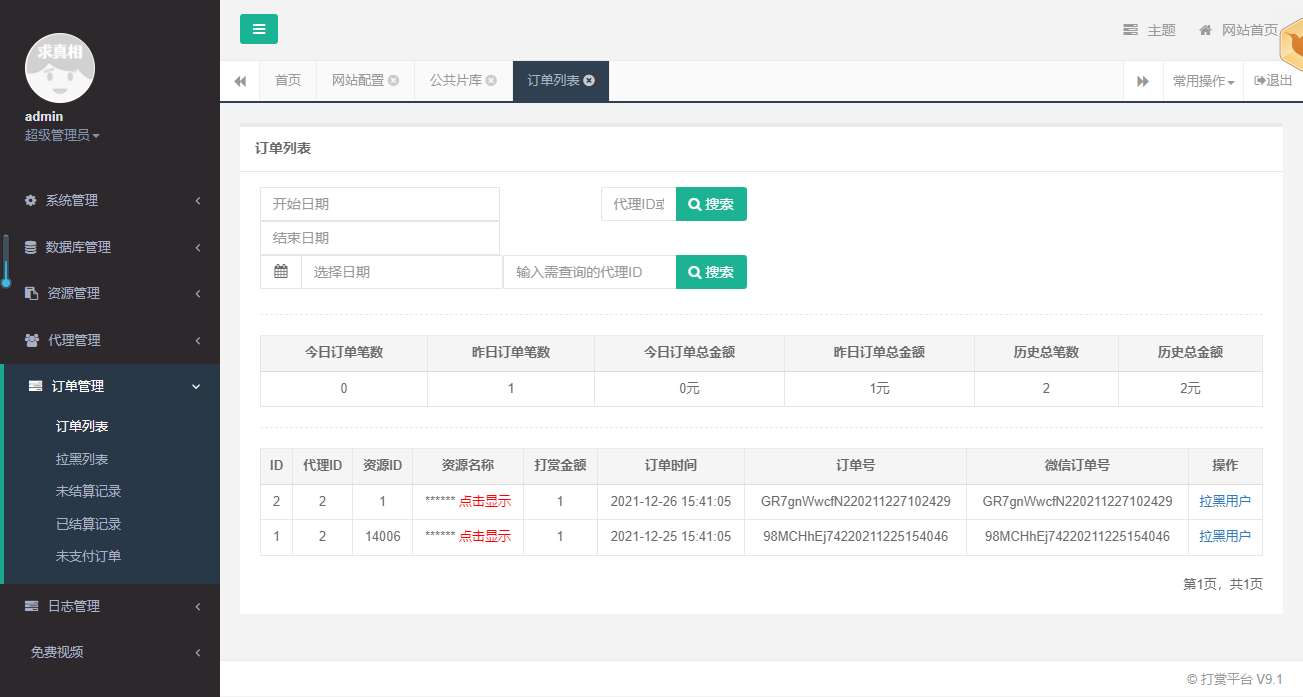
Task: Collapse the 订单管理 sidebar menu
Action: (x=110, y=386)
